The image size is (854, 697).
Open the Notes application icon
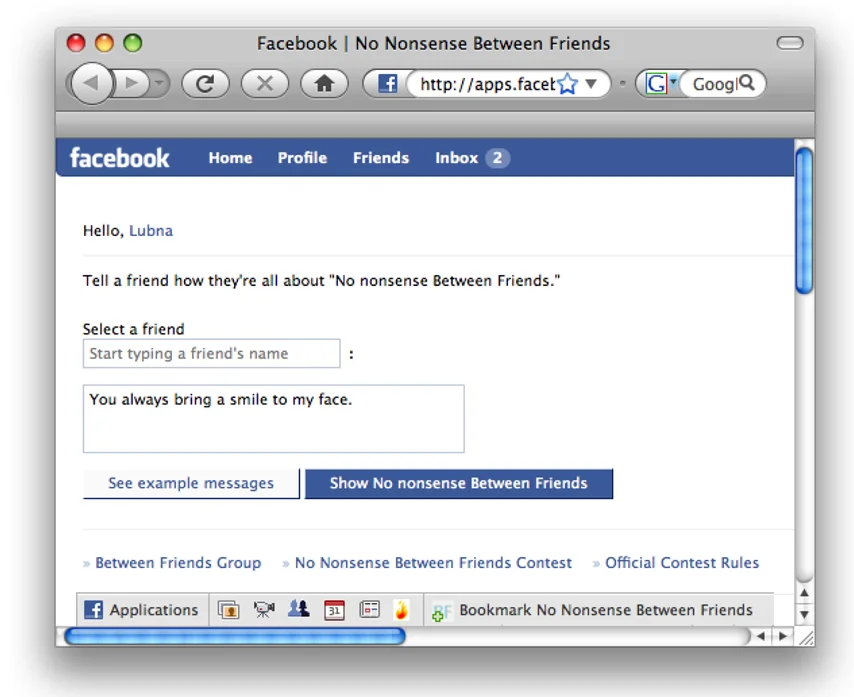coord(369,609)
